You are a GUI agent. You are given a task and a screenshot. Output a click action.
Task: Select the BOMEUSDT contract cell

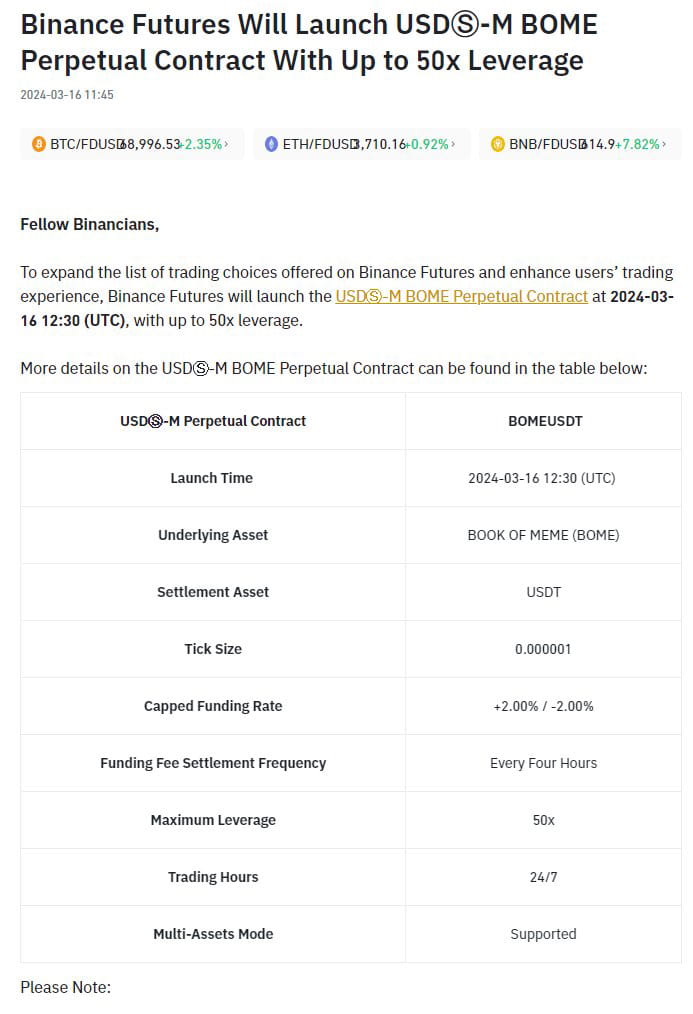point(544,421)
